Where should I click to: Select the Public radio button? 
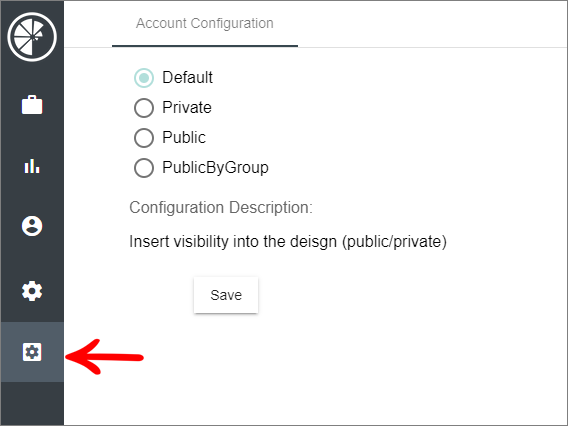point(144,138)
